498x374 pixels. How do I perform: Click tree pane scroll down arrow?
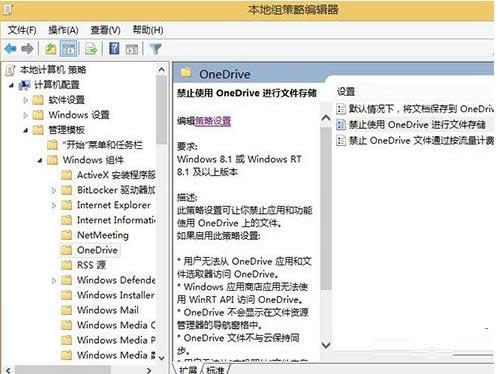[x=162, y=358]
